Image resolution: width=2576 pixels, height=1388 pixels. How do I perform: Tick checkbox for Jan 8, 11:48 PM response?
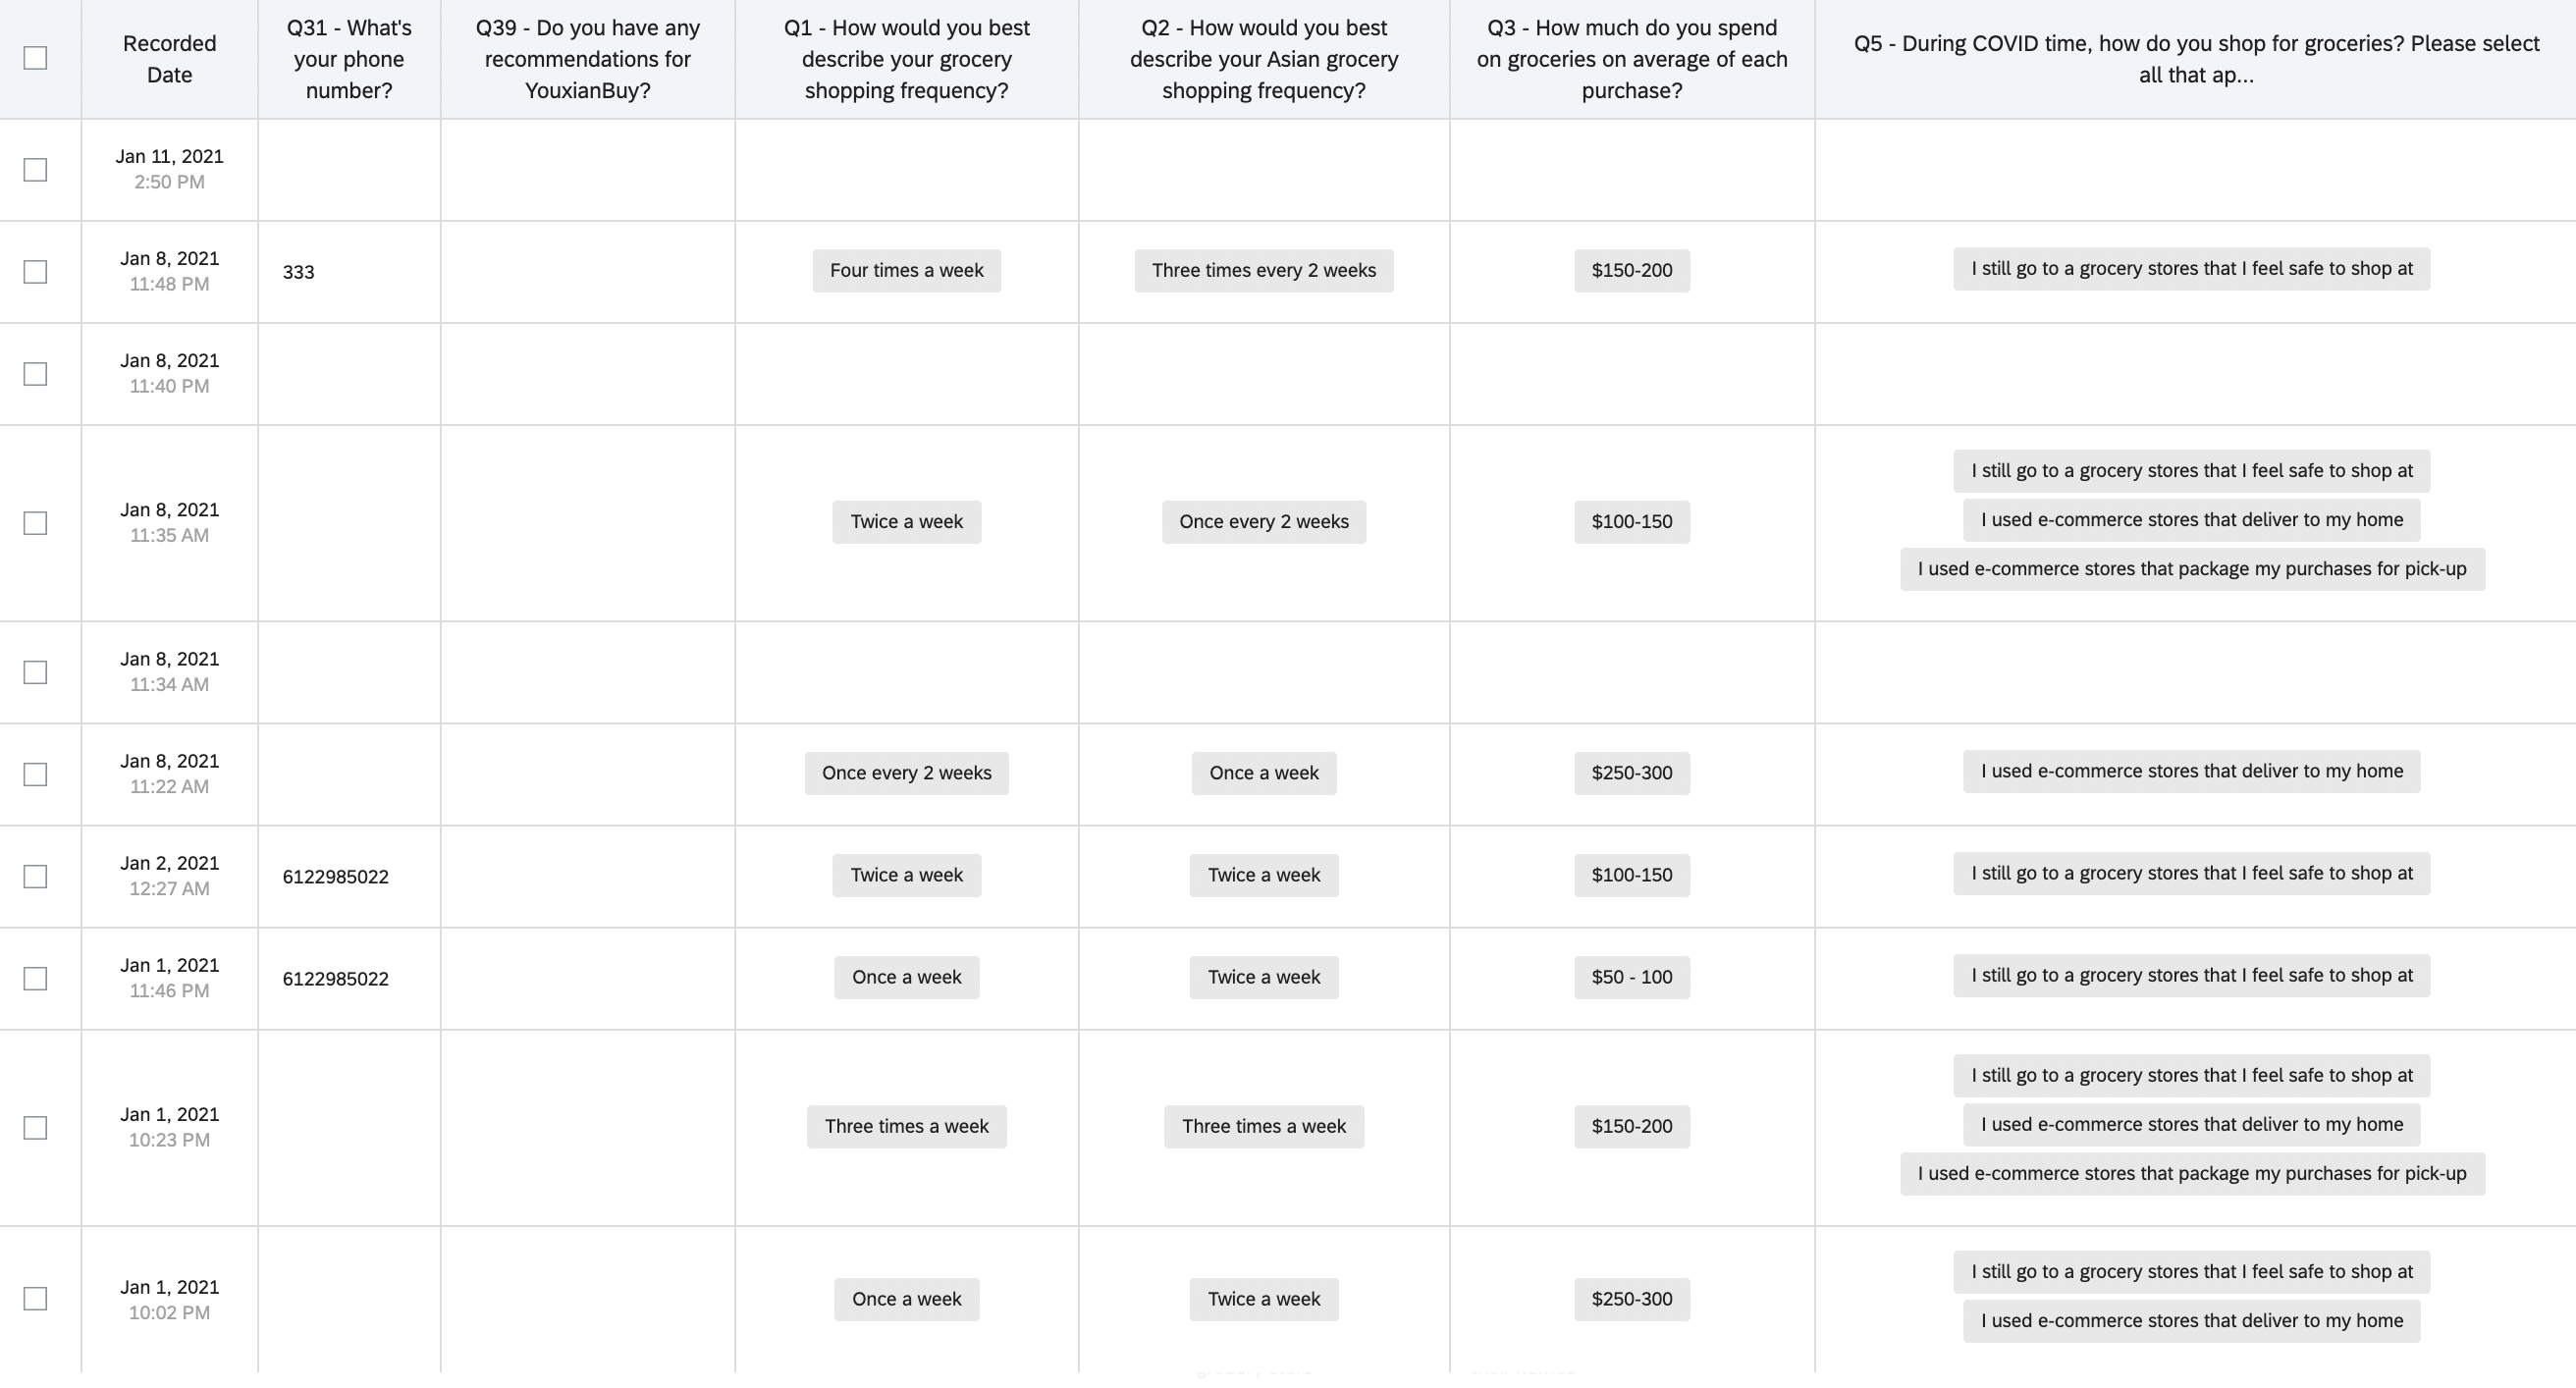35,272
